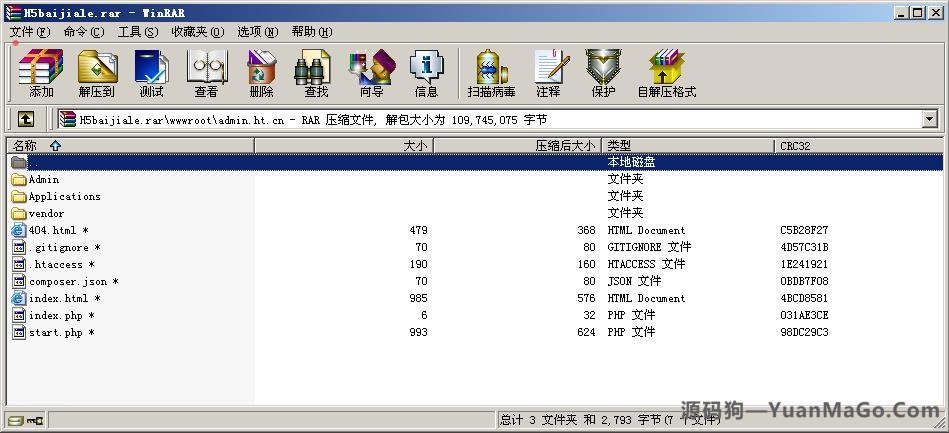Open the 帮助(H) menu
The width and height of the screenshot is (949, 433).
pos(312,32)
